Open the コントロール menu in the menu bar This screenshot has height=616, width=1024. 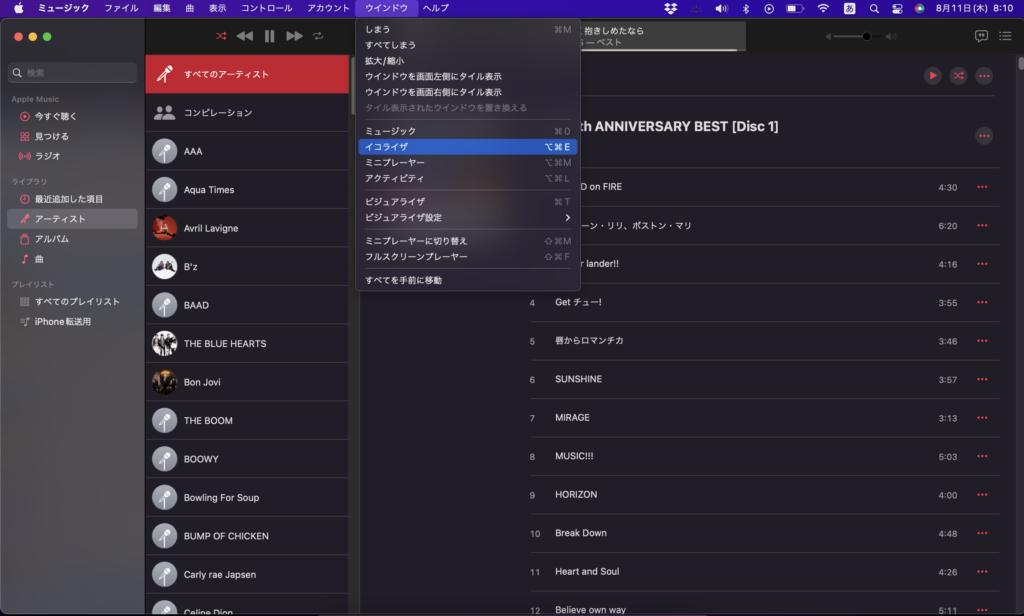click(x=266, y=8)
